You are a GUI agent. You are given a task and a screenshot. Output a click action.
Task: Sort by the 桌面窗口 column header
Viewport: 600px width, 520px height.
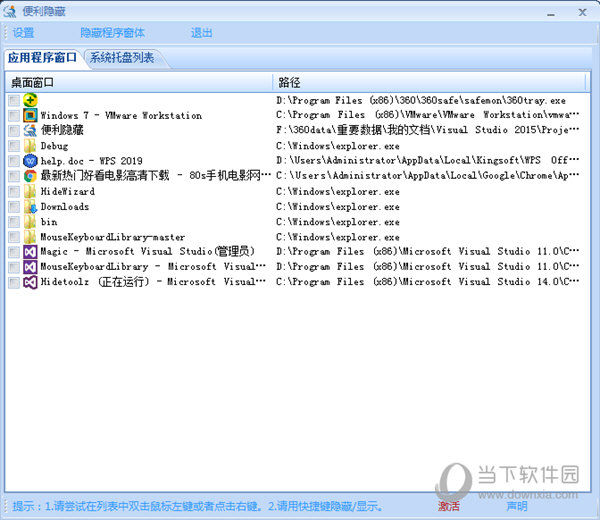[x=139, y=82]
